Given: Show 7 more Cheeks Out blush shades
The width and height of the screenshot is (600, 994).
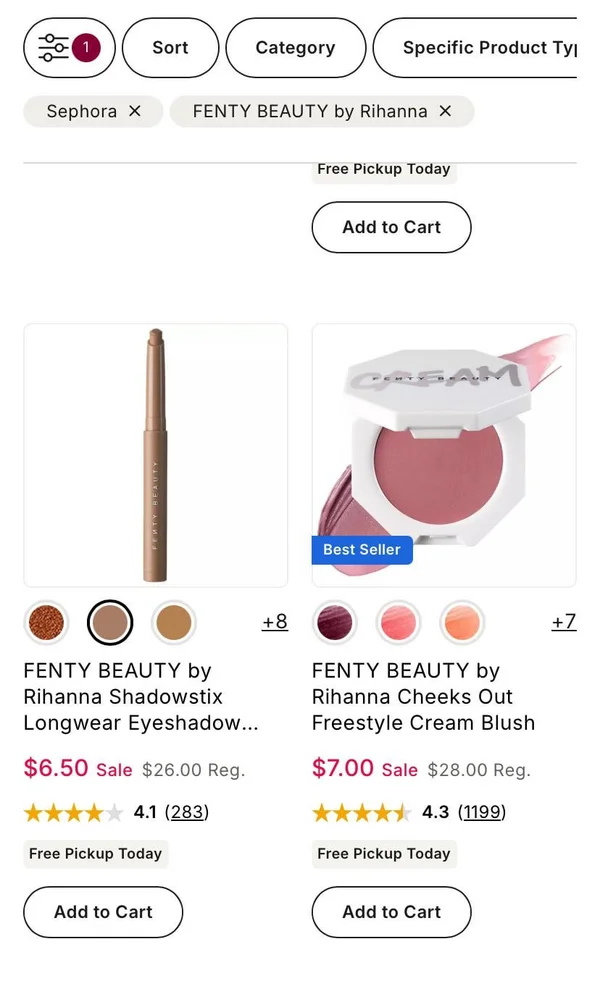Looking at the screenshot, I should tap(563, 622).
